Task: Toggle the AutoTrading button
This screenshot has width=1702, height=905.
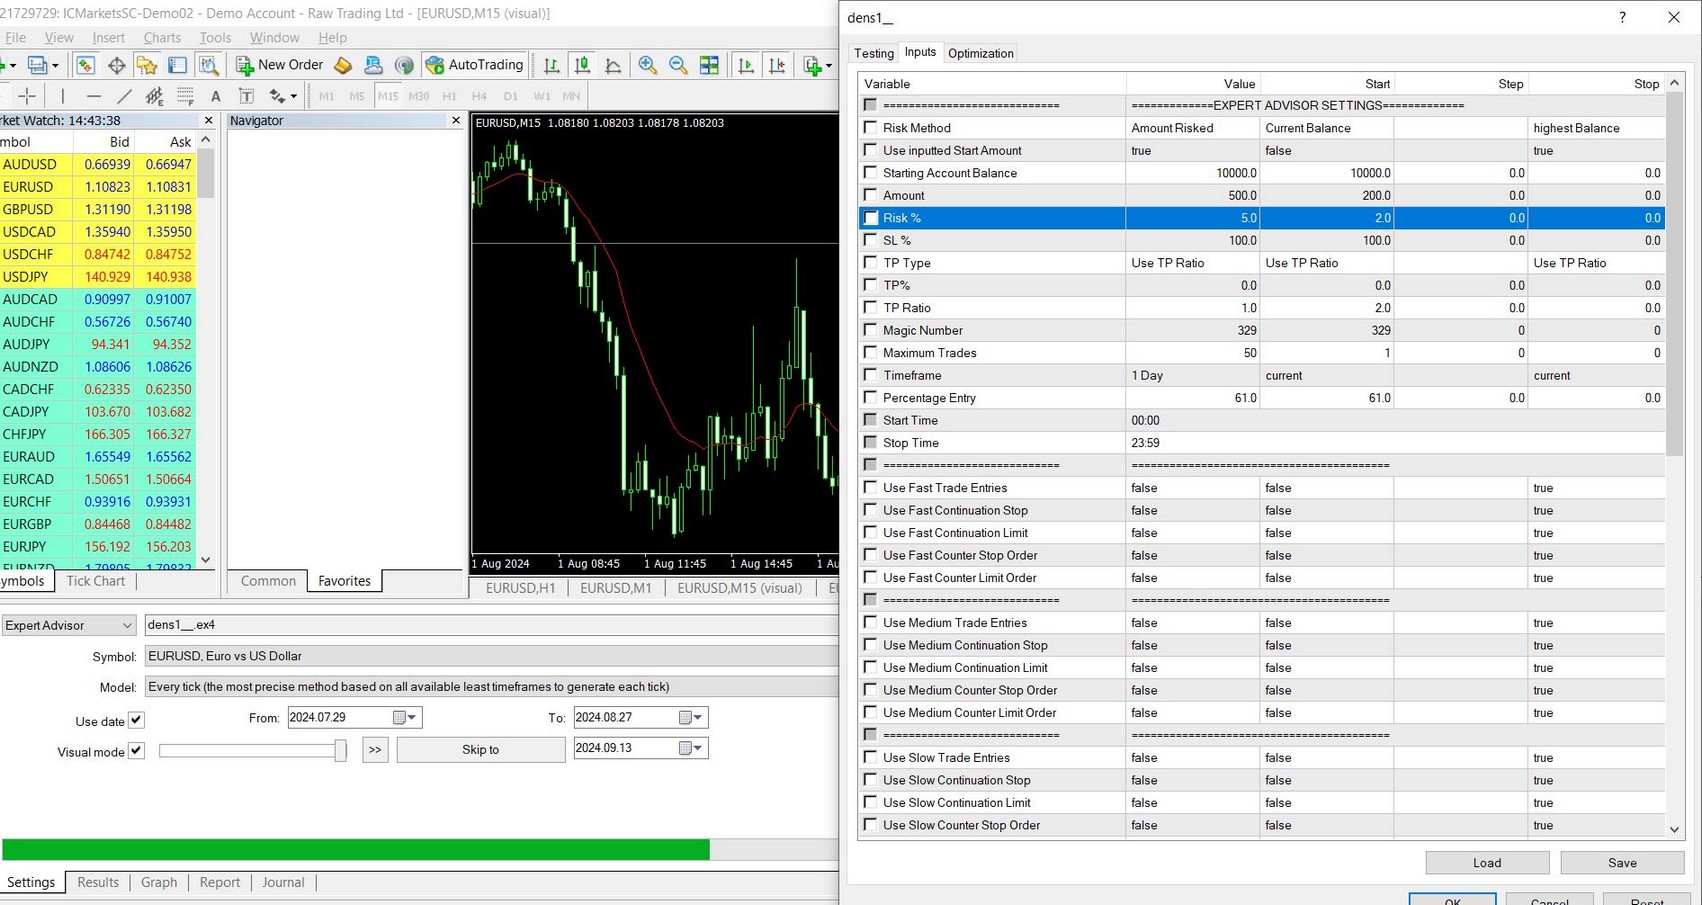Action: coord(475,65)
